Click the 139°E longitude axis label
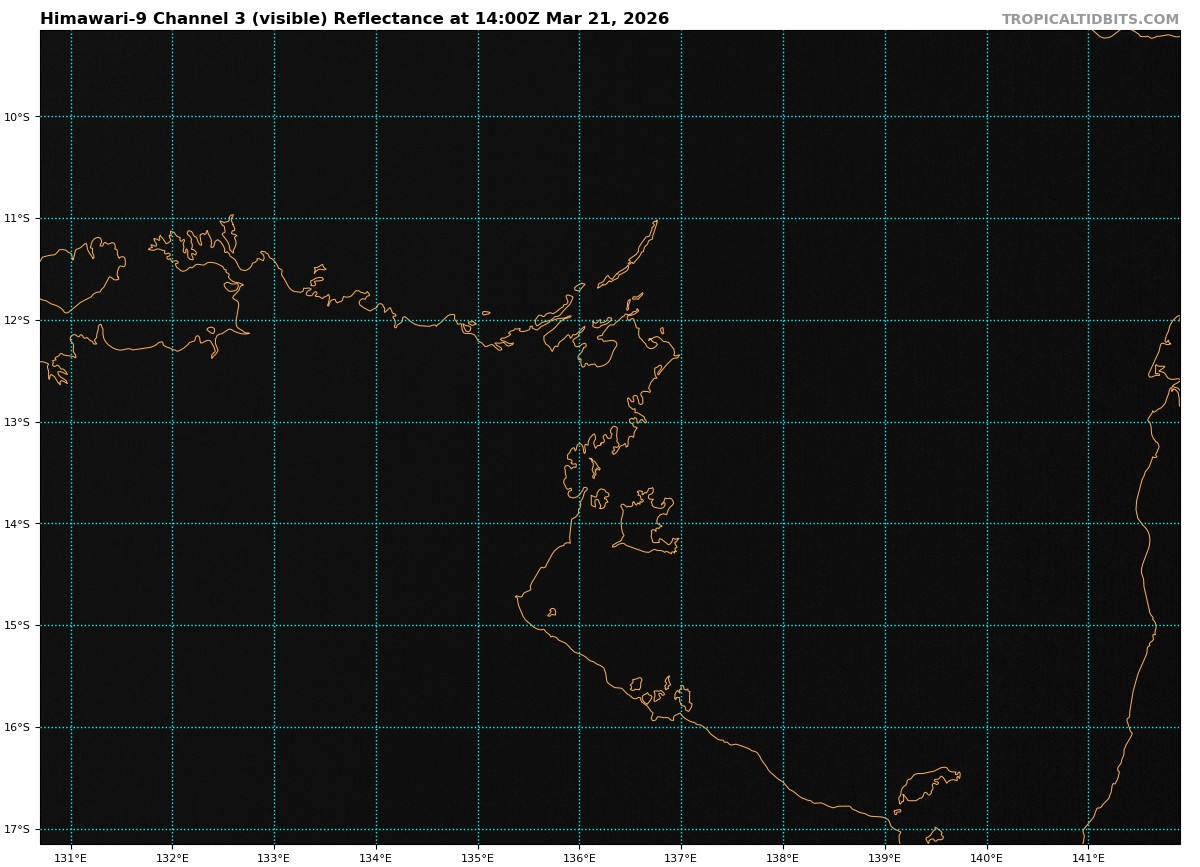This screenshot has height=867, width=1200. click(x=885, y=857)
